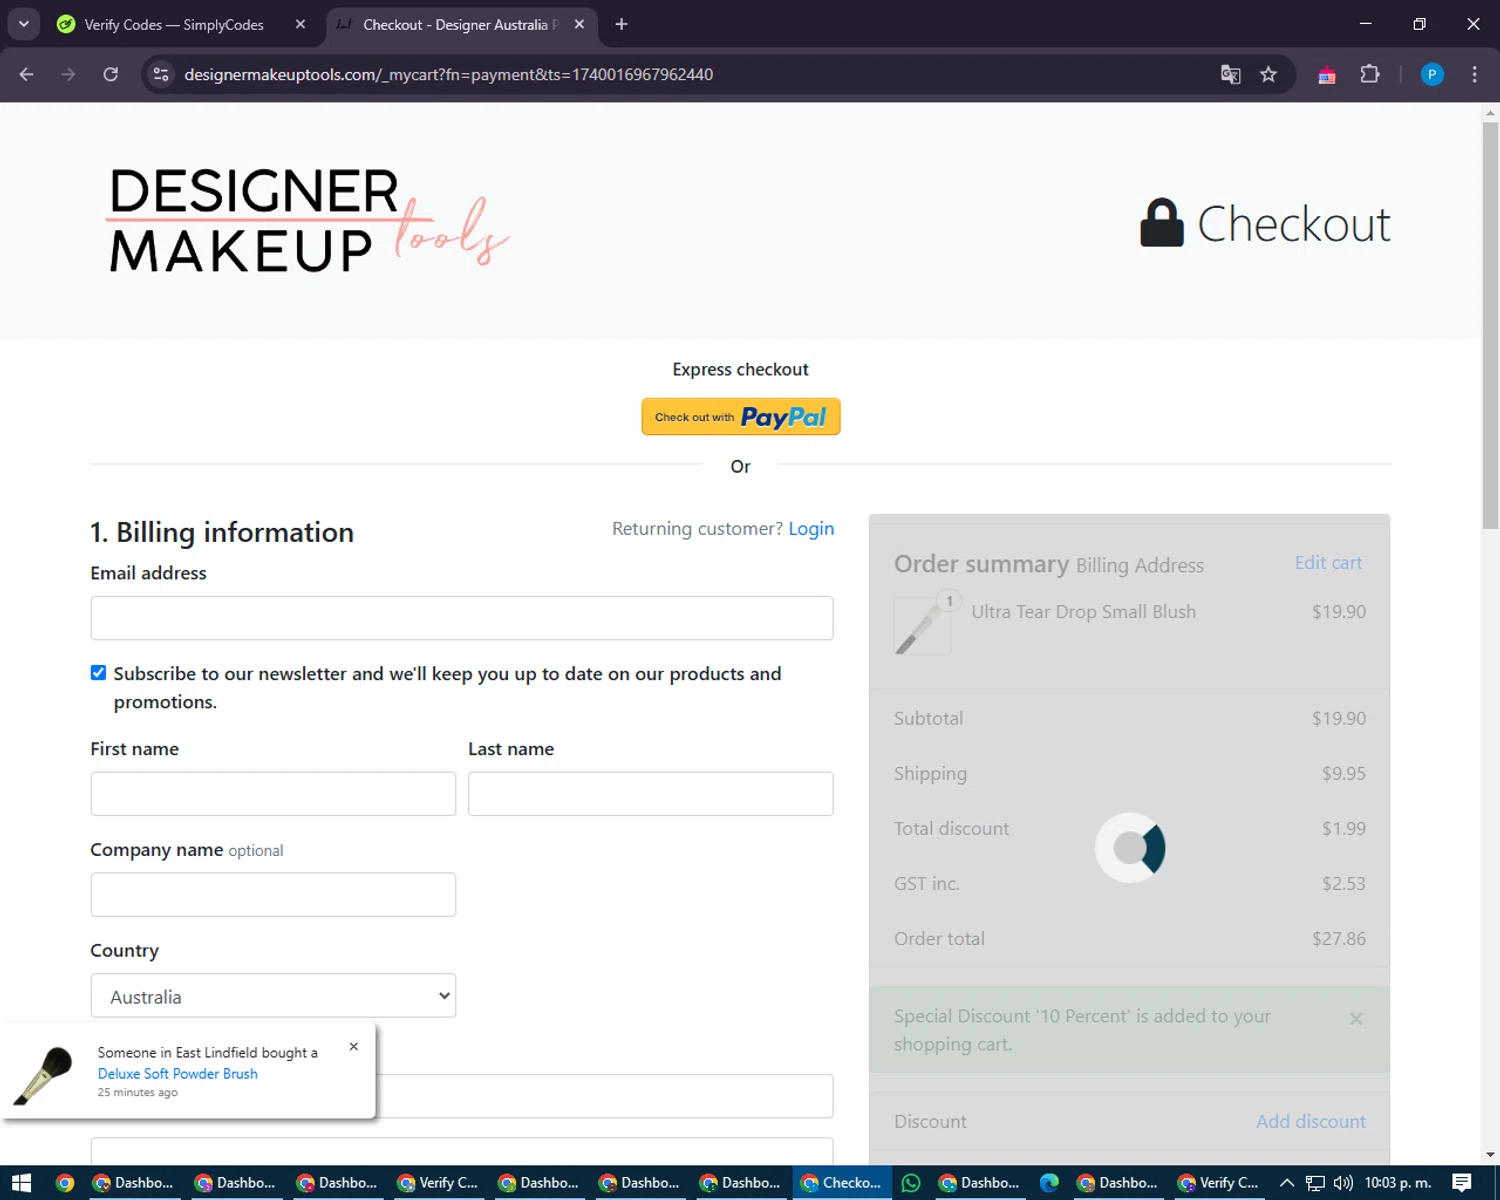Image resolution: width=1500 pixels, height=1200 pixels.
Task: Open WhatsApp from the taskbar
Action: [x=911, y=1183]
